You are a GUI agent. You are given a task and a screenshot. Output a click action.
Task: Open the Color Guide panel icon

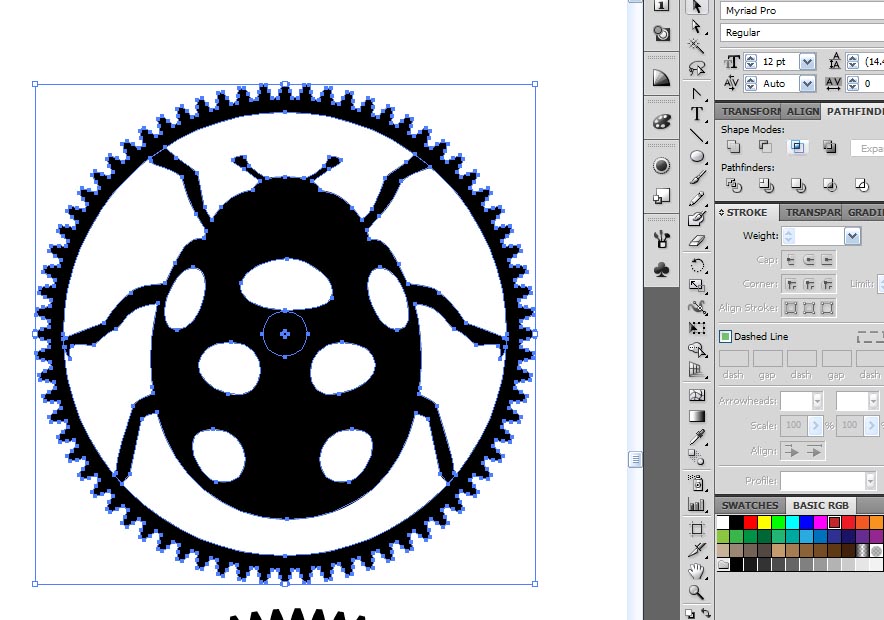pyautogui.click(x=661, y=78)
